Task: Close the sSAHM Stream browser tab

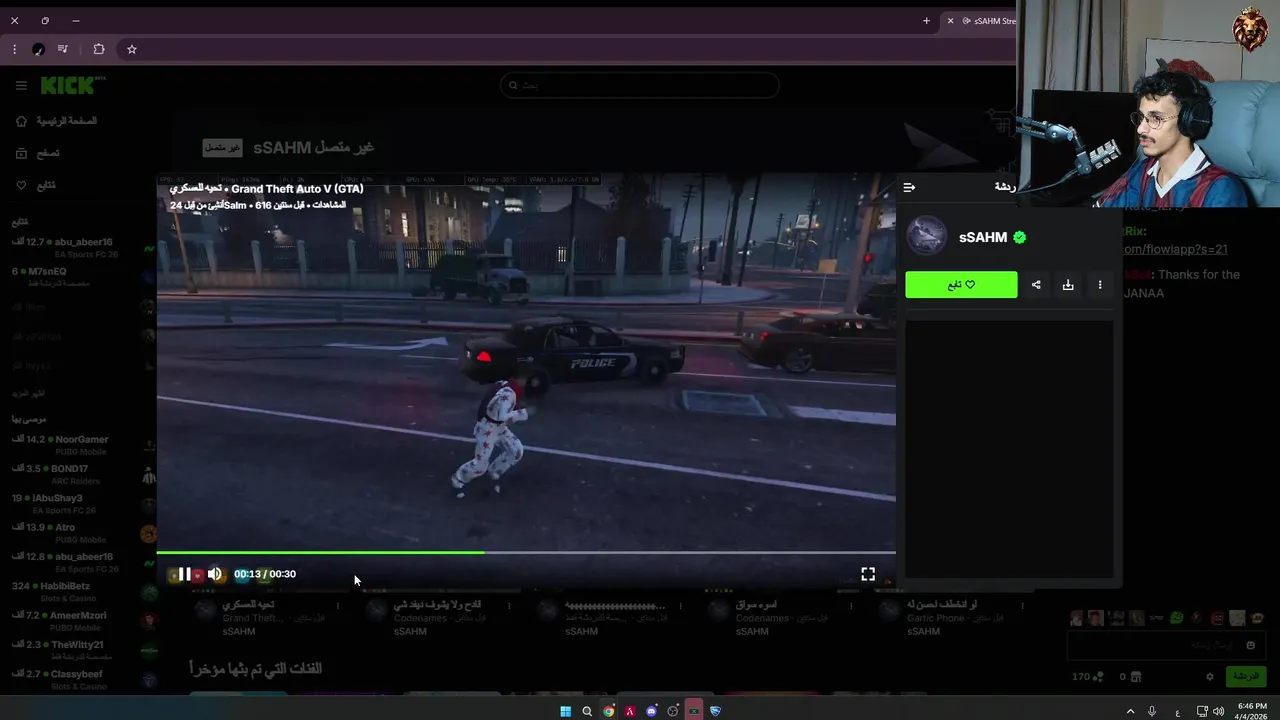Action: [x=950, y=20]
